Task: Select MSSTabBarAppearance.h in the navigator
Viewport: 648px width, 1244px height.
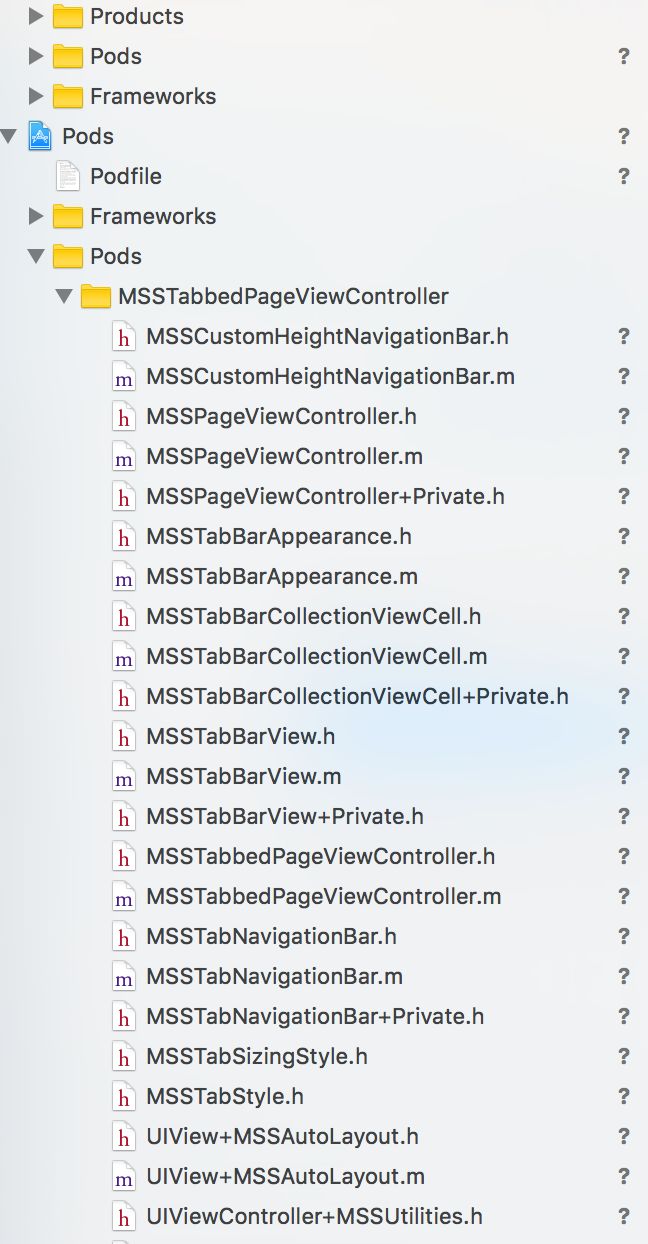Action: tap(279, 536)
